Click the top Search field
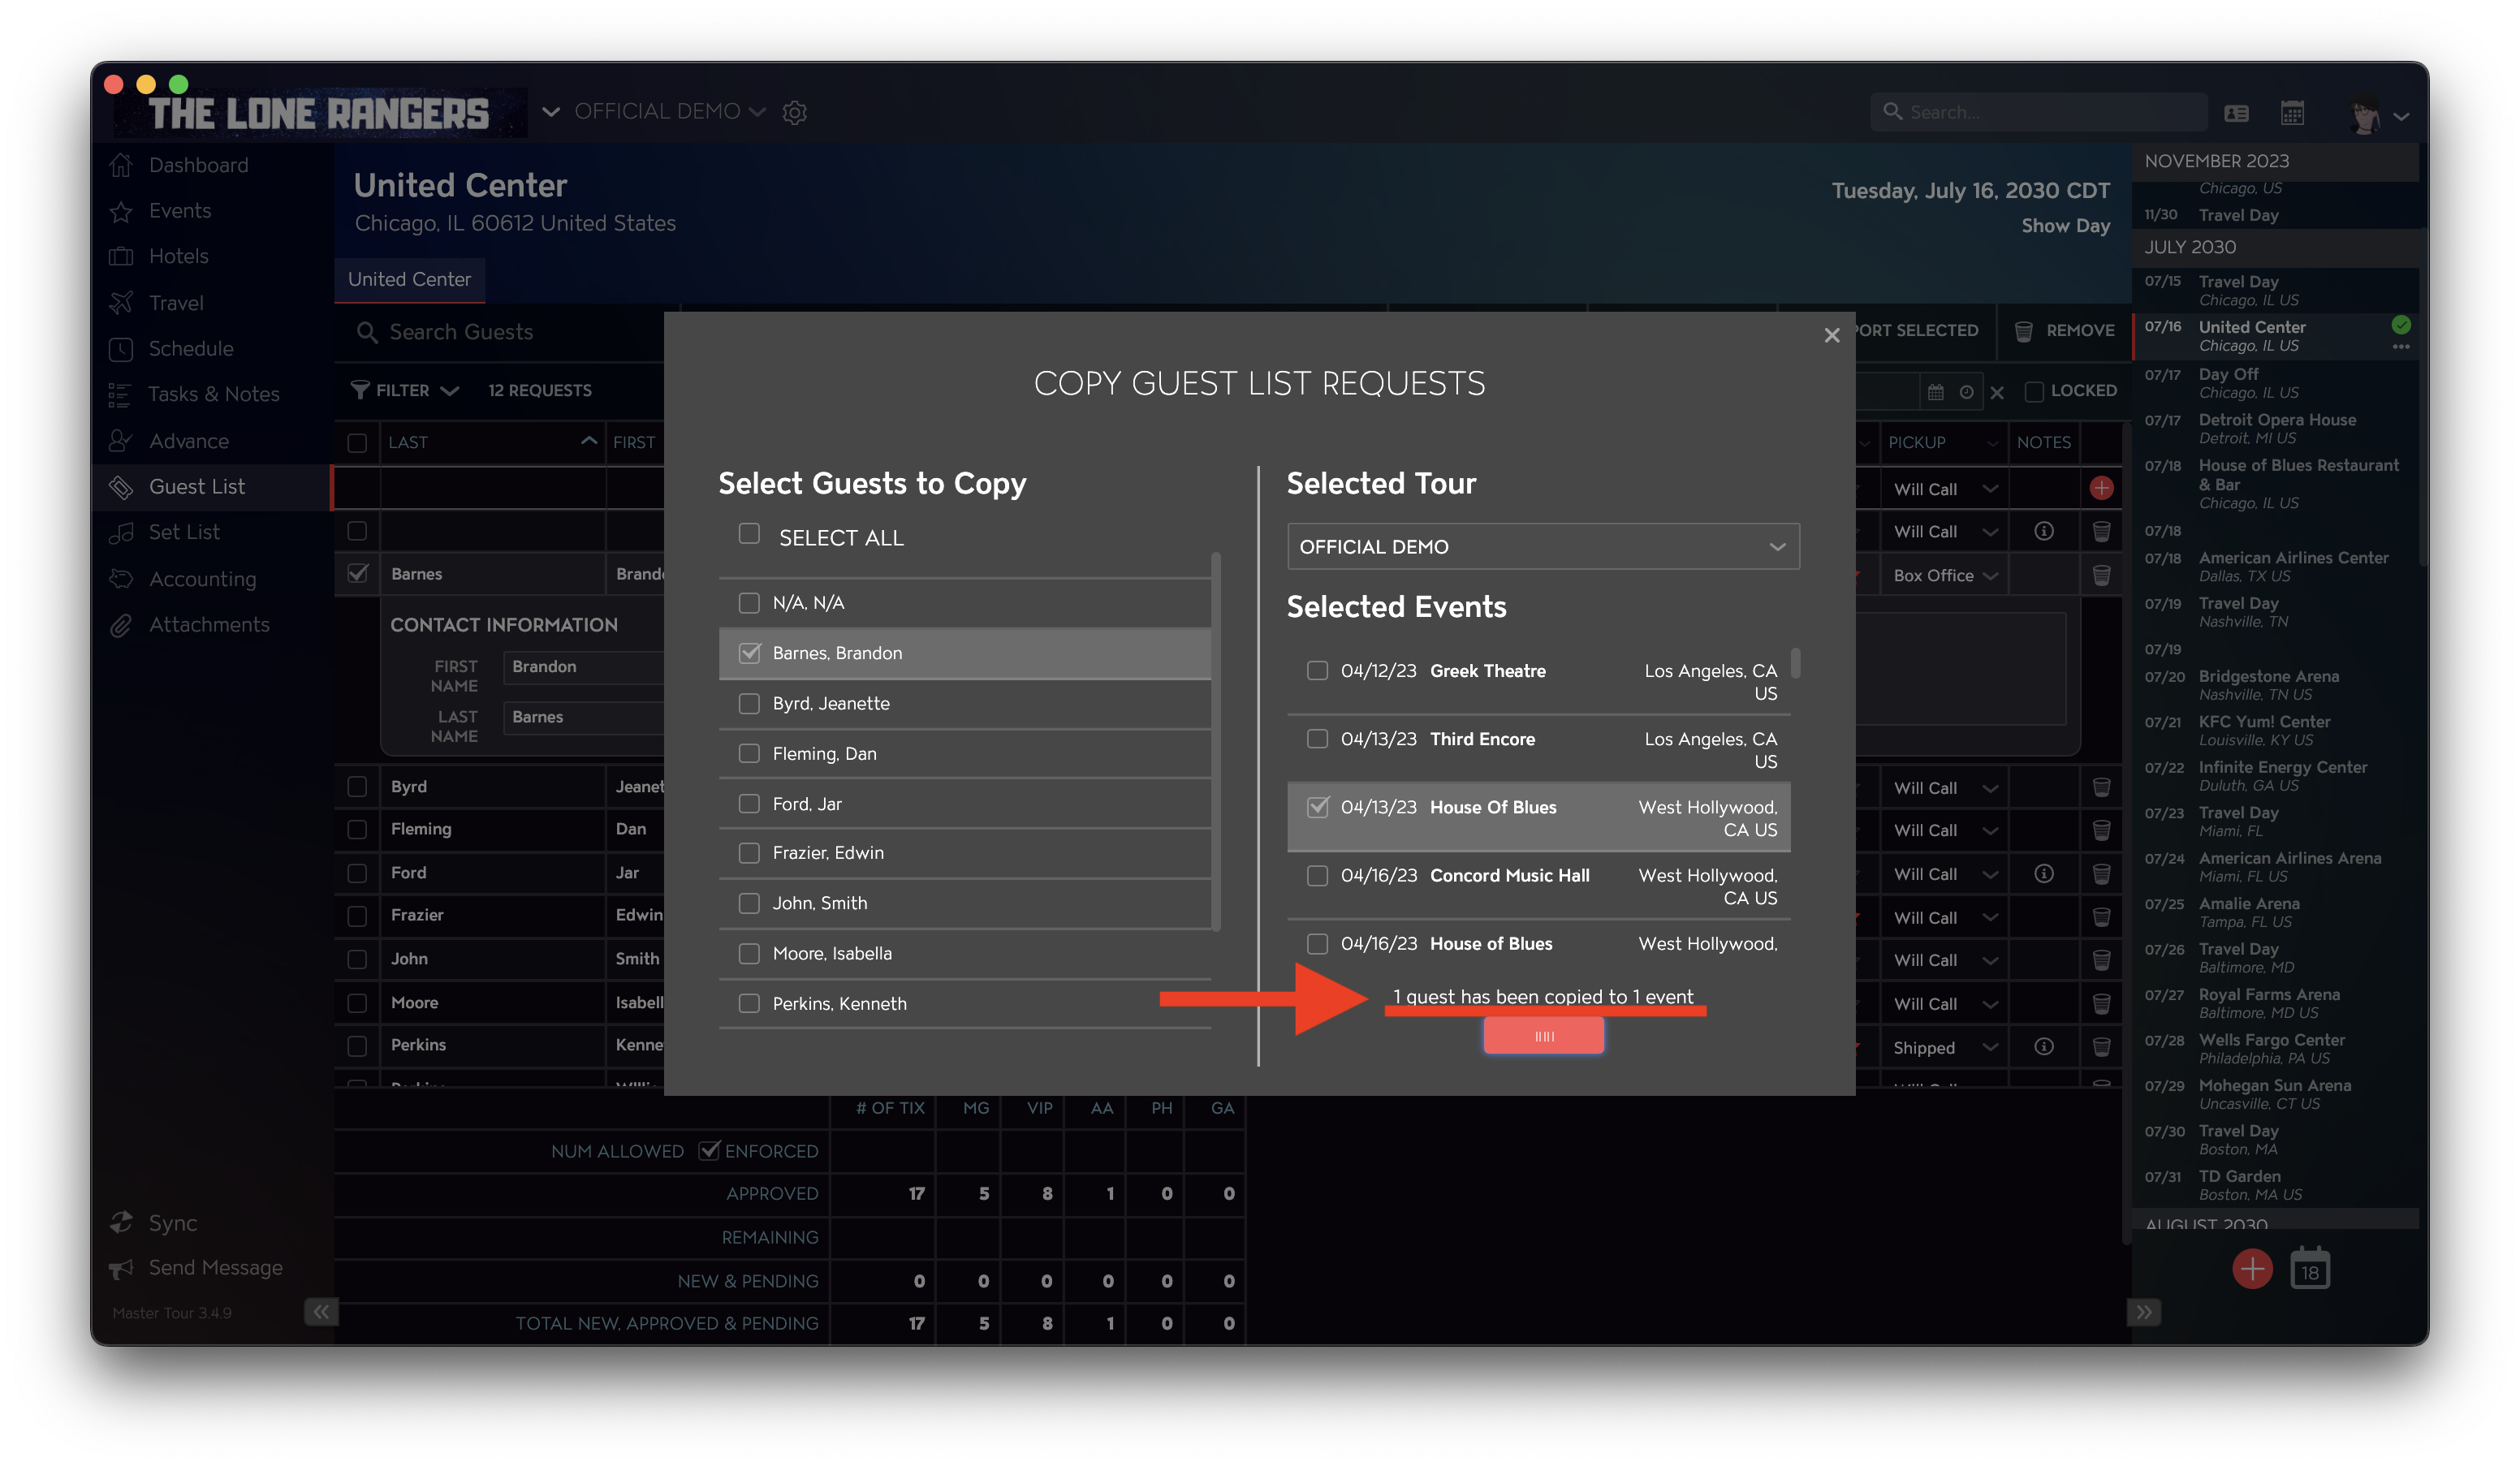Screen dimensions: 2520x1466 [x=2038, y=112]
